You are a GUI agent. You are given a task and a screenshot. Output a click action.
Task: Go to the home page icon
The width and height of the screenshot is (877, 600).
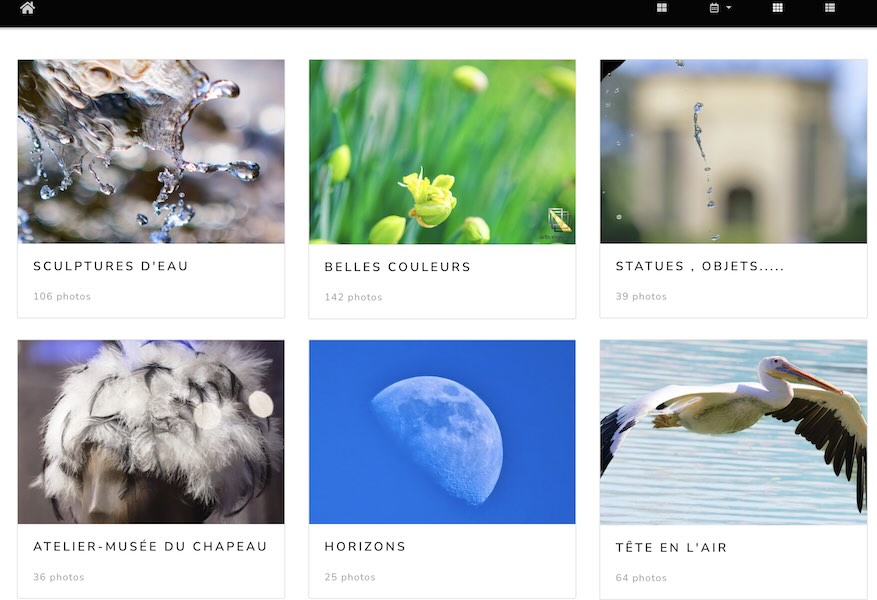pos(27,8)
